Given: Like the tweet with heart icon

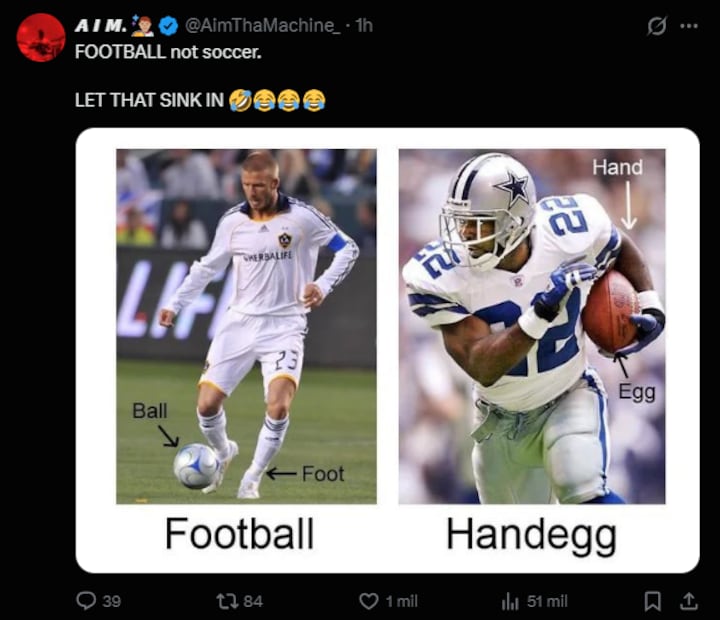Looking at the screenshot, I should click(x=368, y=601).
